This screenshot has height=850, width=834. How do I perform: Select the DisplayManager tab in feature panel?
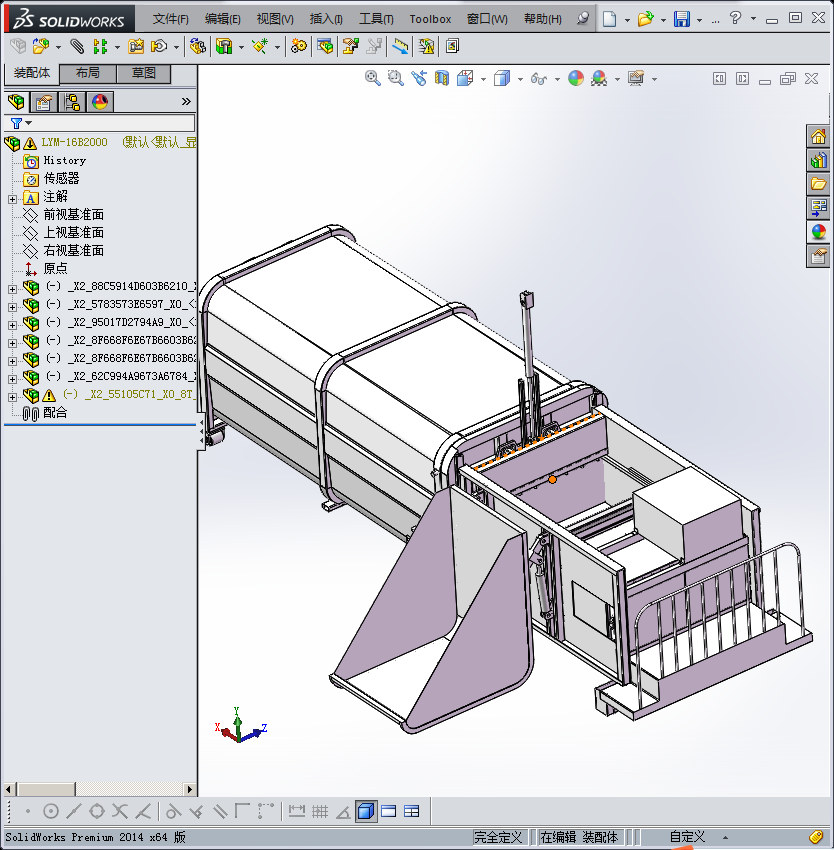pyautogui.click(x=99, y=101)
